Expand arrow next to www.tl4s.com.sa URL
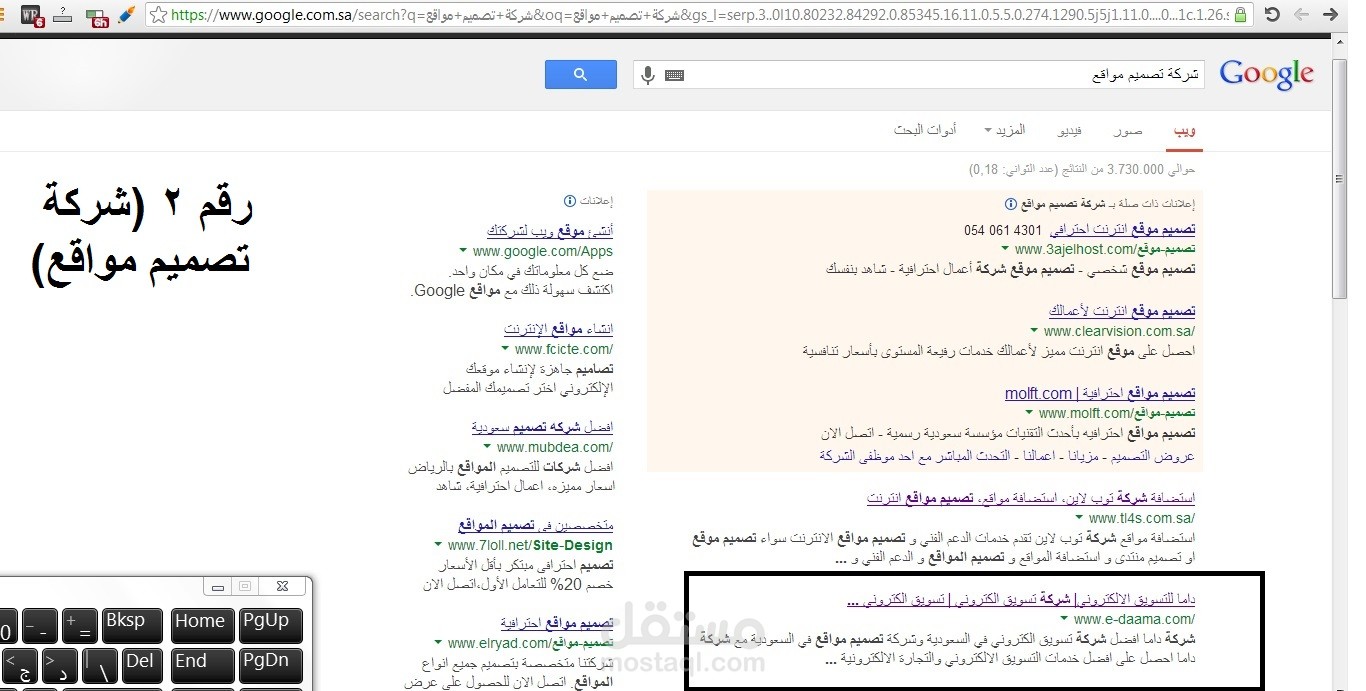 pyautogui.click(x=1078, y=519)
